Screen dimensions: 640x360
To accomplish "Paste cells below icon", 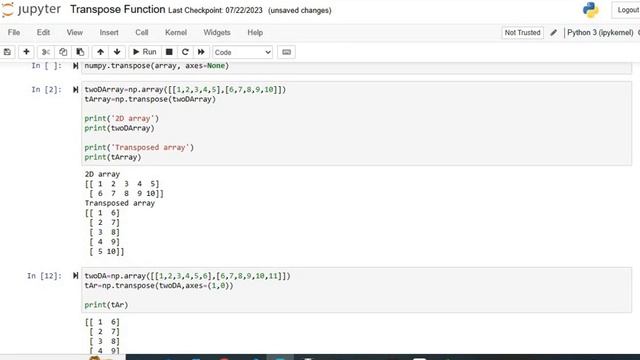I will [x=80, y=52].
